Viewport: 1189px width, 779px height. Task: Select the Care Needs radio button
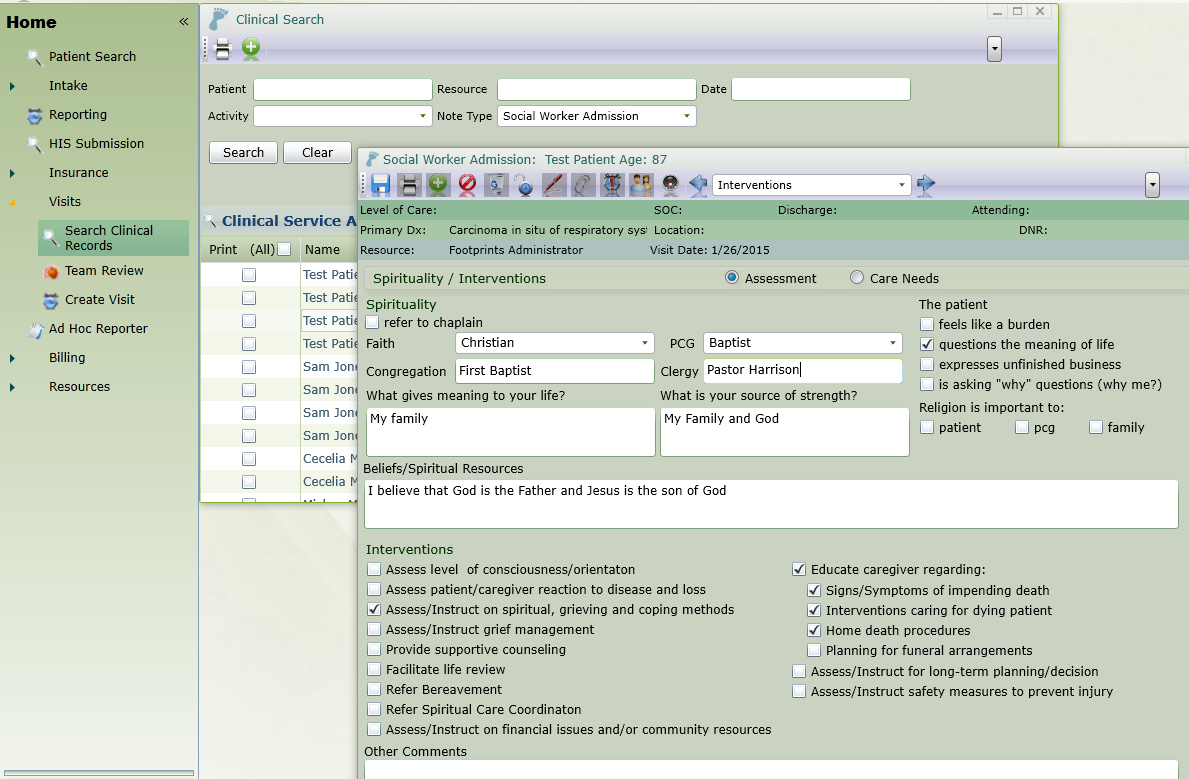coord(855,278)
